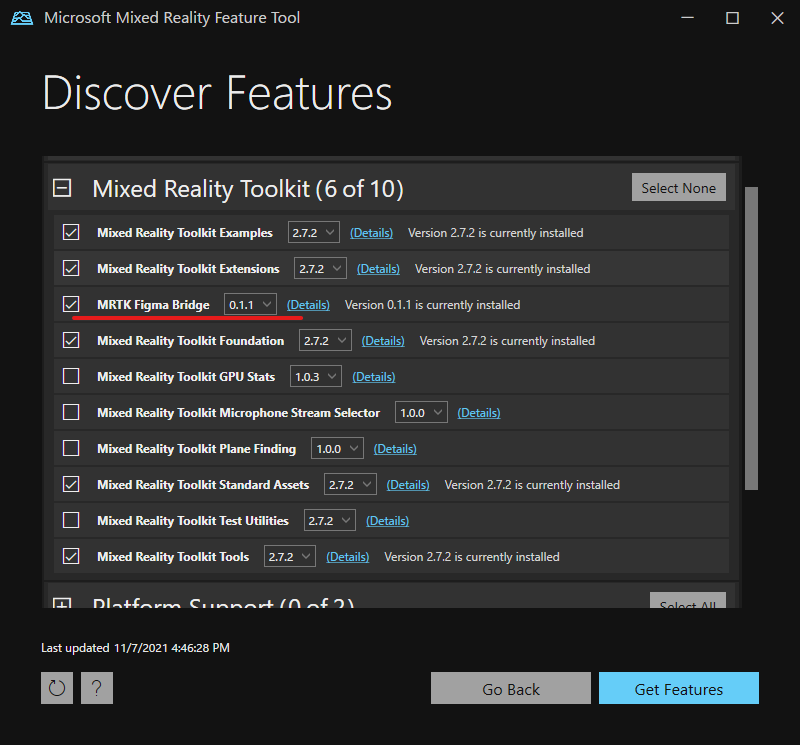Click the 'Mixed Reality Toolkit Foundation' label
Screen dimensions: 800x745
(190, 341)
